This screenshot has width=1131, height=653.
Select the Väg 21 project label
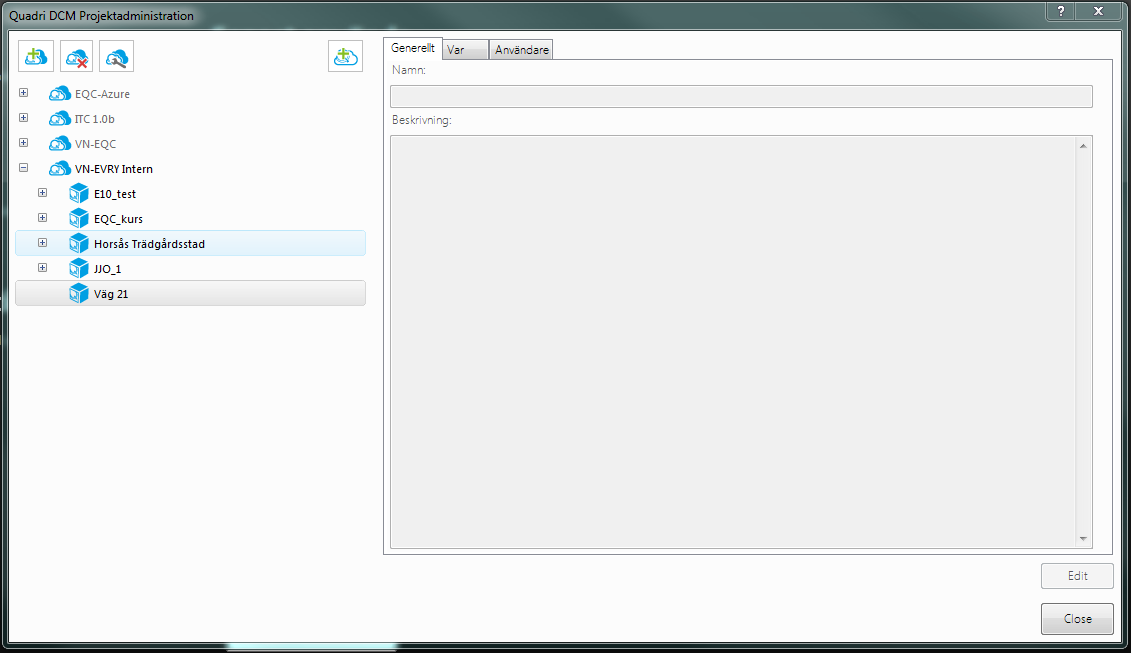point(111,294)
